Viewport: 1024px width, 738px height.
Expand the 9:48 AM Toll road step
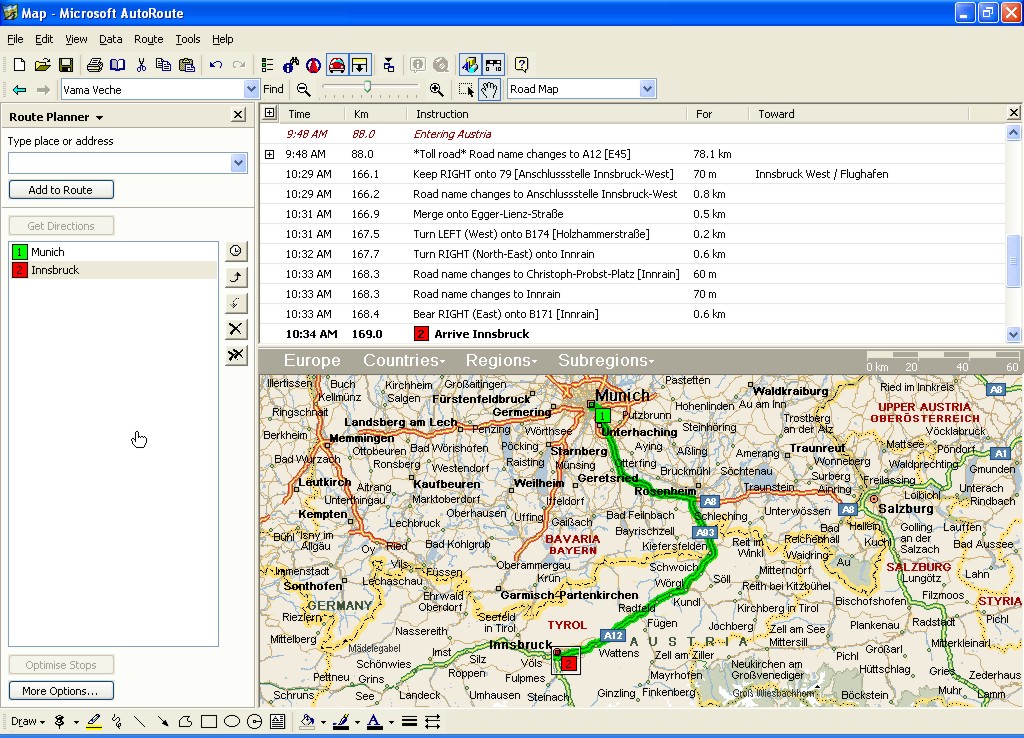pos(269,154)
